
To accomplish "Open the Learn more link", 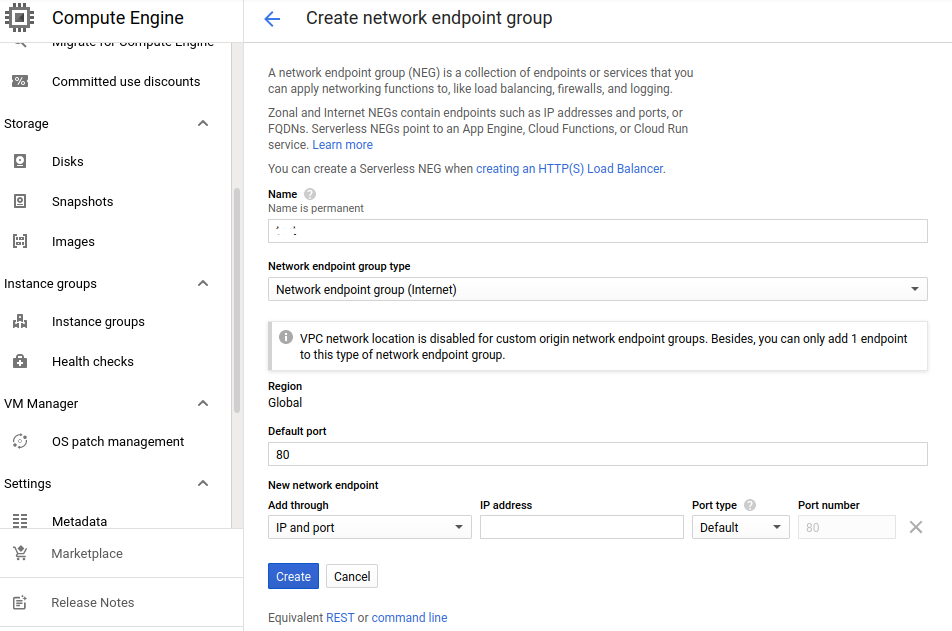I will click(x=342, y=144).
